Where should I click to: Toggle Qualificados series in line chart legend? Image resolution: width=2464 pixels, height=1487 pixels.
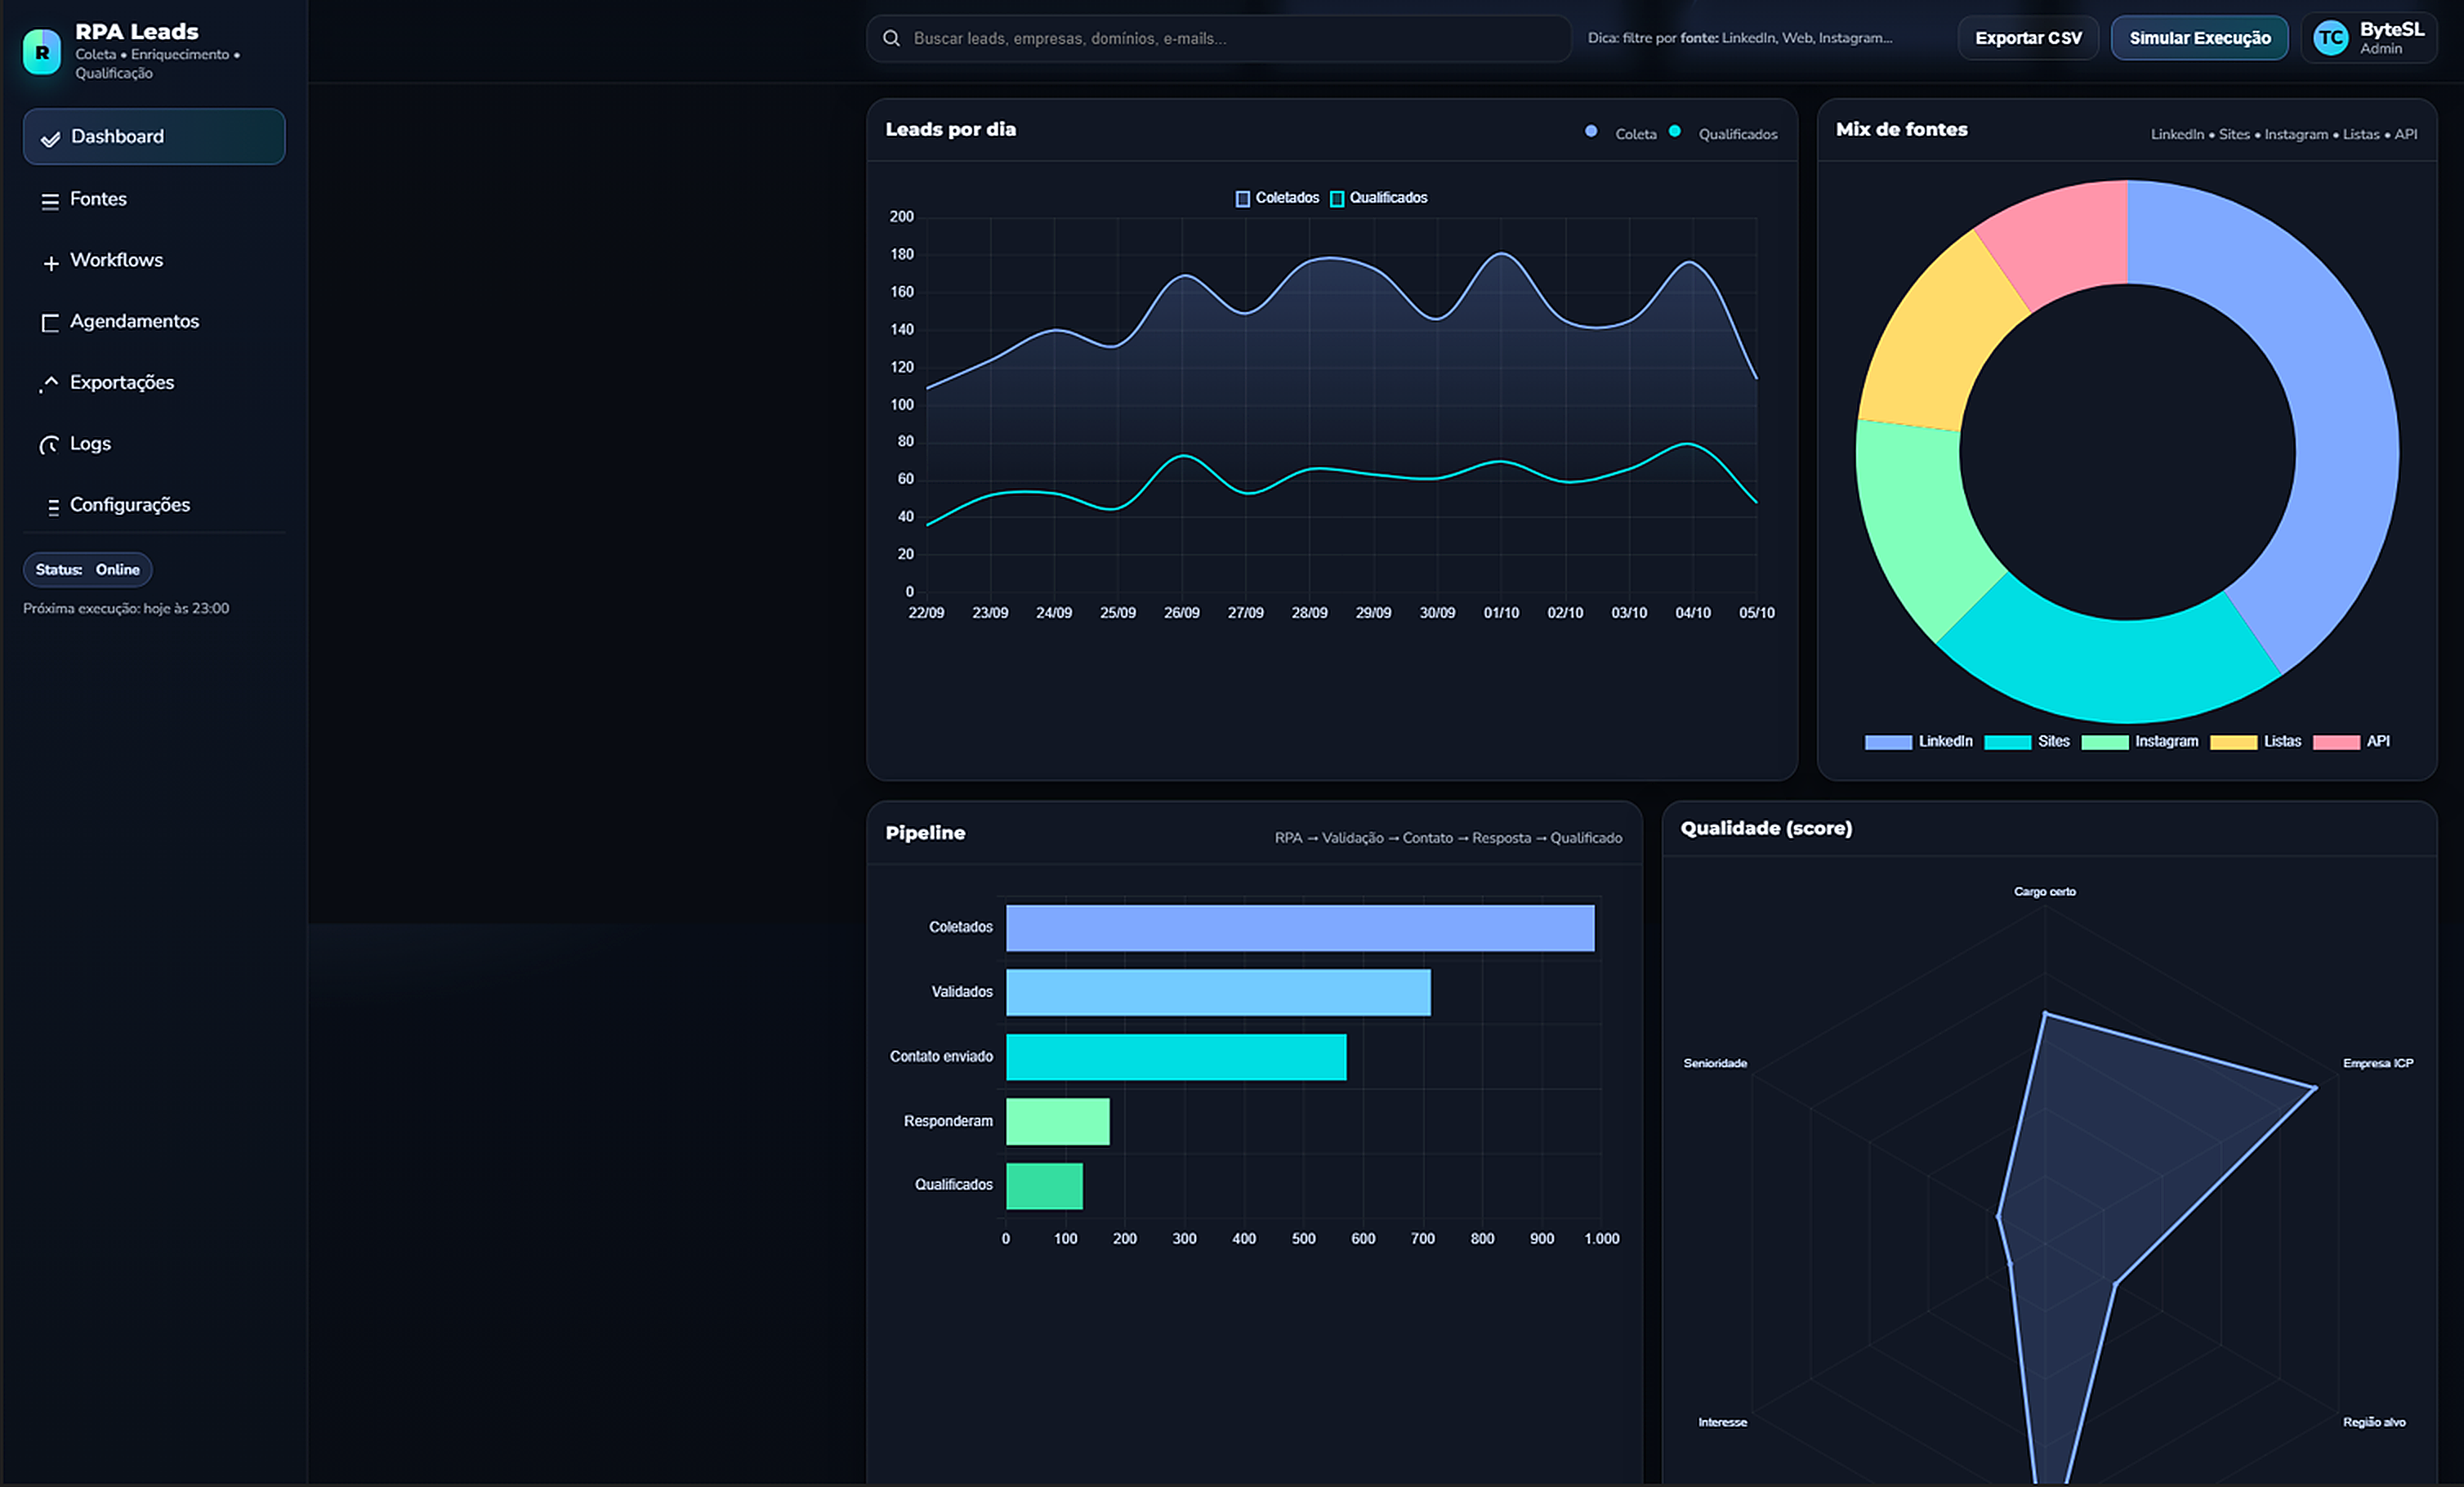pos(1378,198)
